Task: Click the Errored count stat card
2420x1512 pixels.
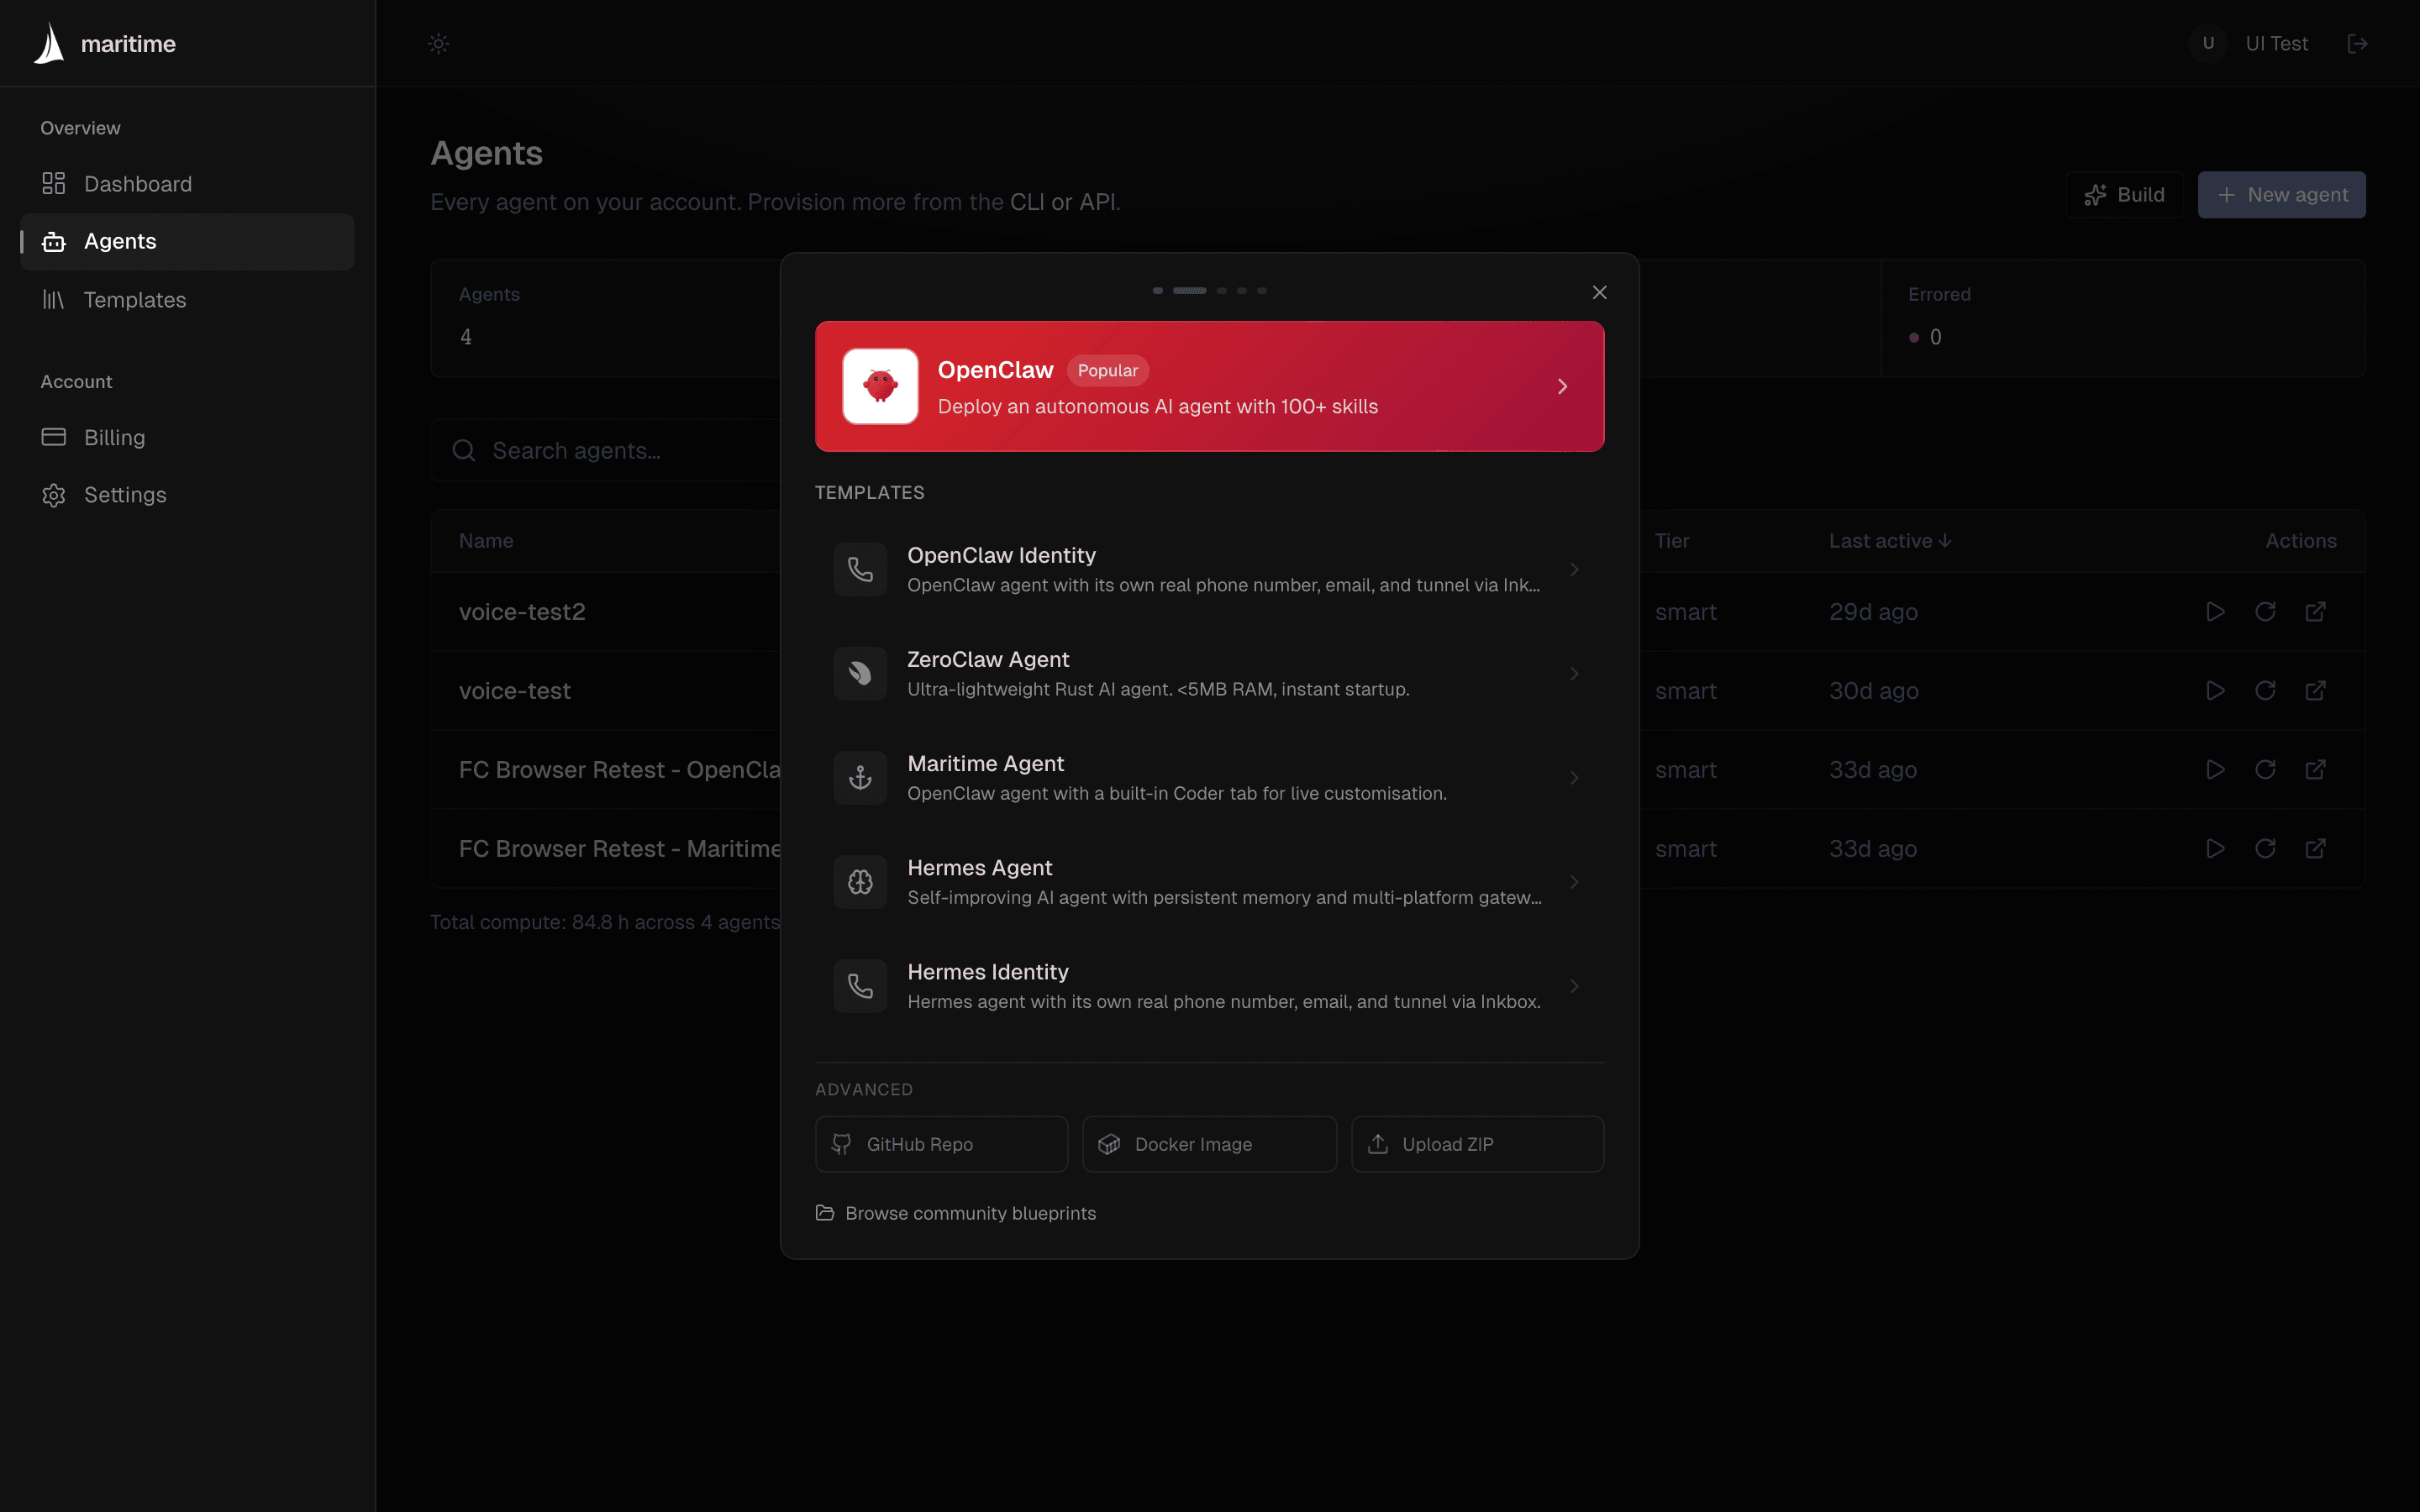Action: pyautogui.click(x=2123, y=318)
